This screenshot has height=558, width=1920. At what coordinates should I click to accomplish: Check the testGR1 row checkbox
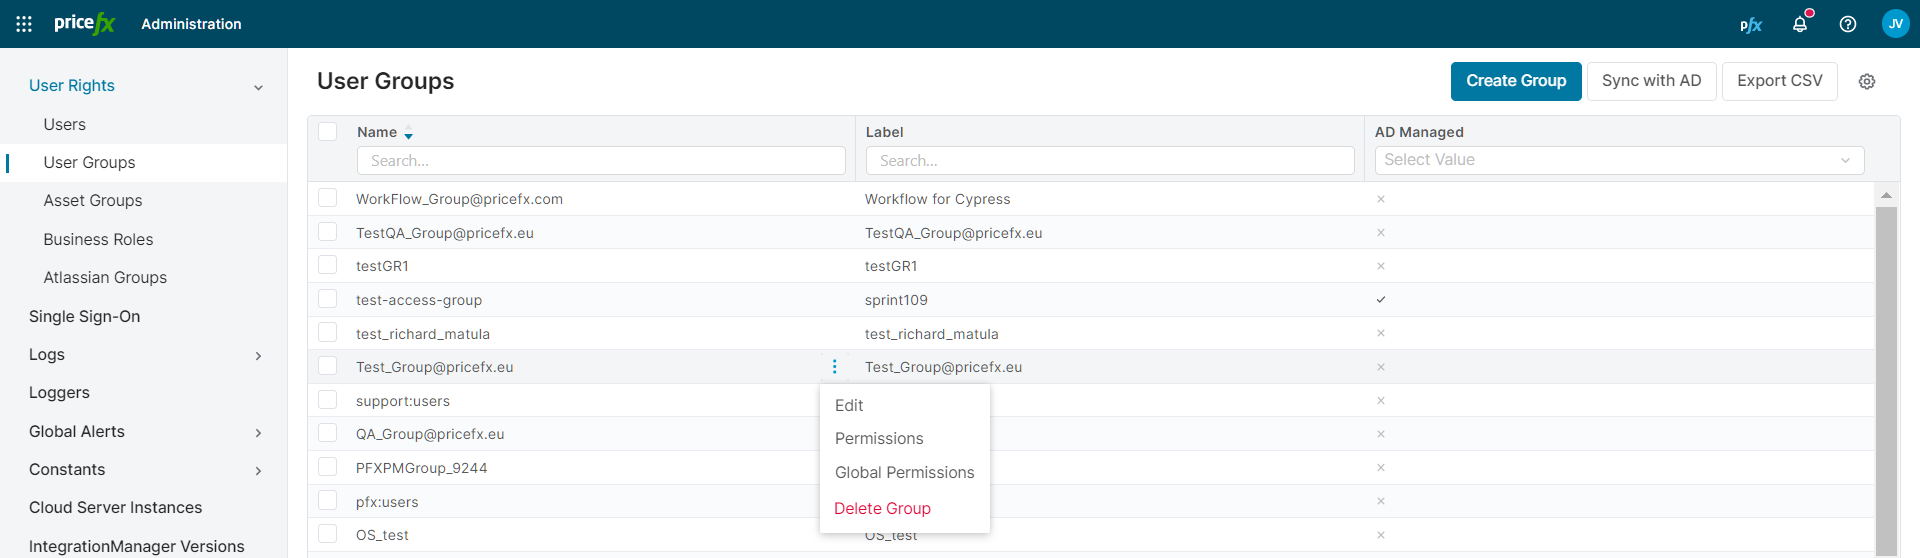click(328, 266)
